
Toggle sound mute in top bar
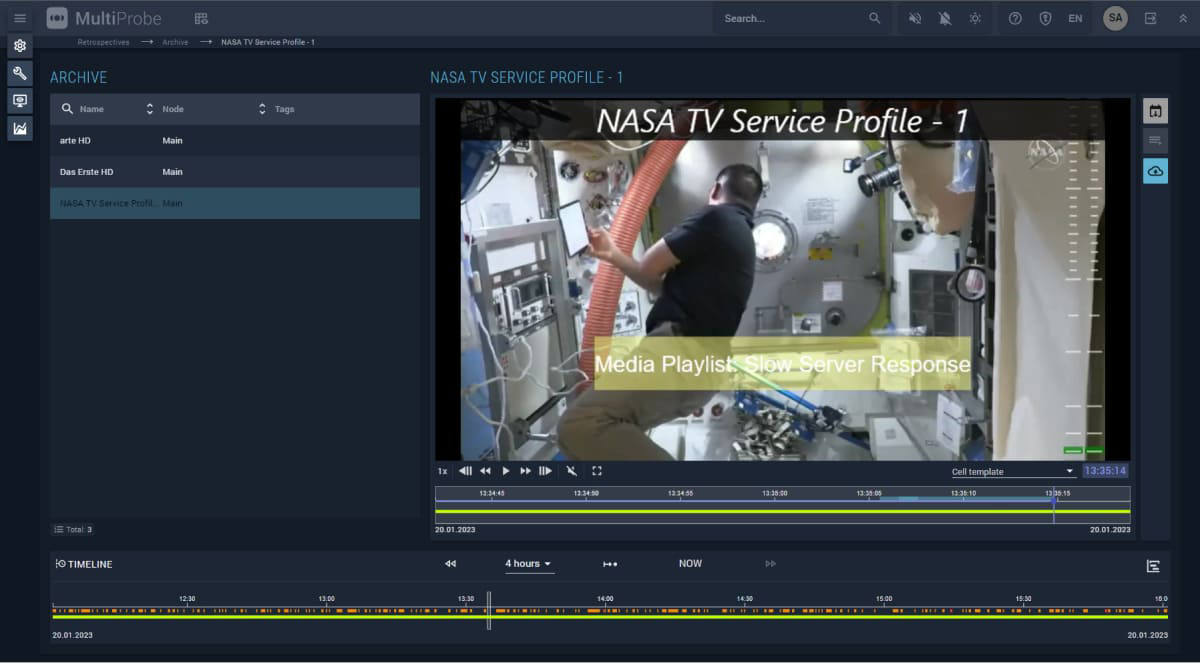[915, 18]
